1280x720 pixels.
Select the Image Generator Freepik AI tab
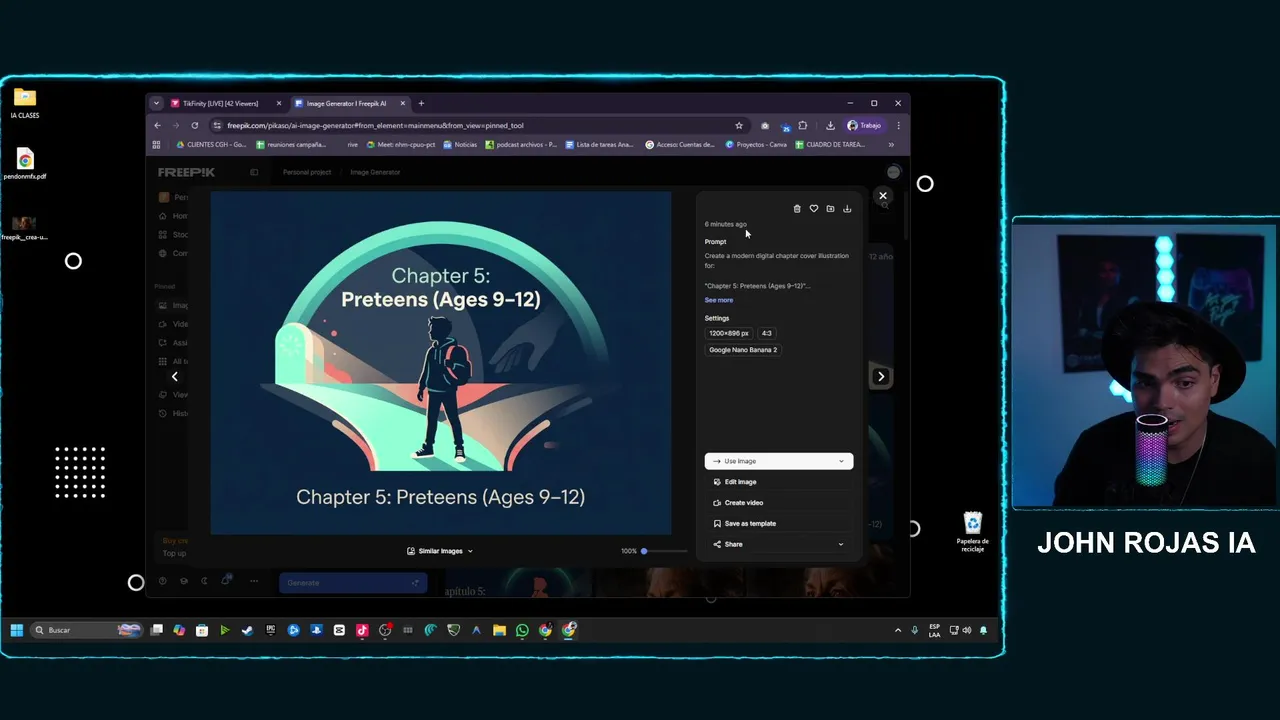(350, 103)
